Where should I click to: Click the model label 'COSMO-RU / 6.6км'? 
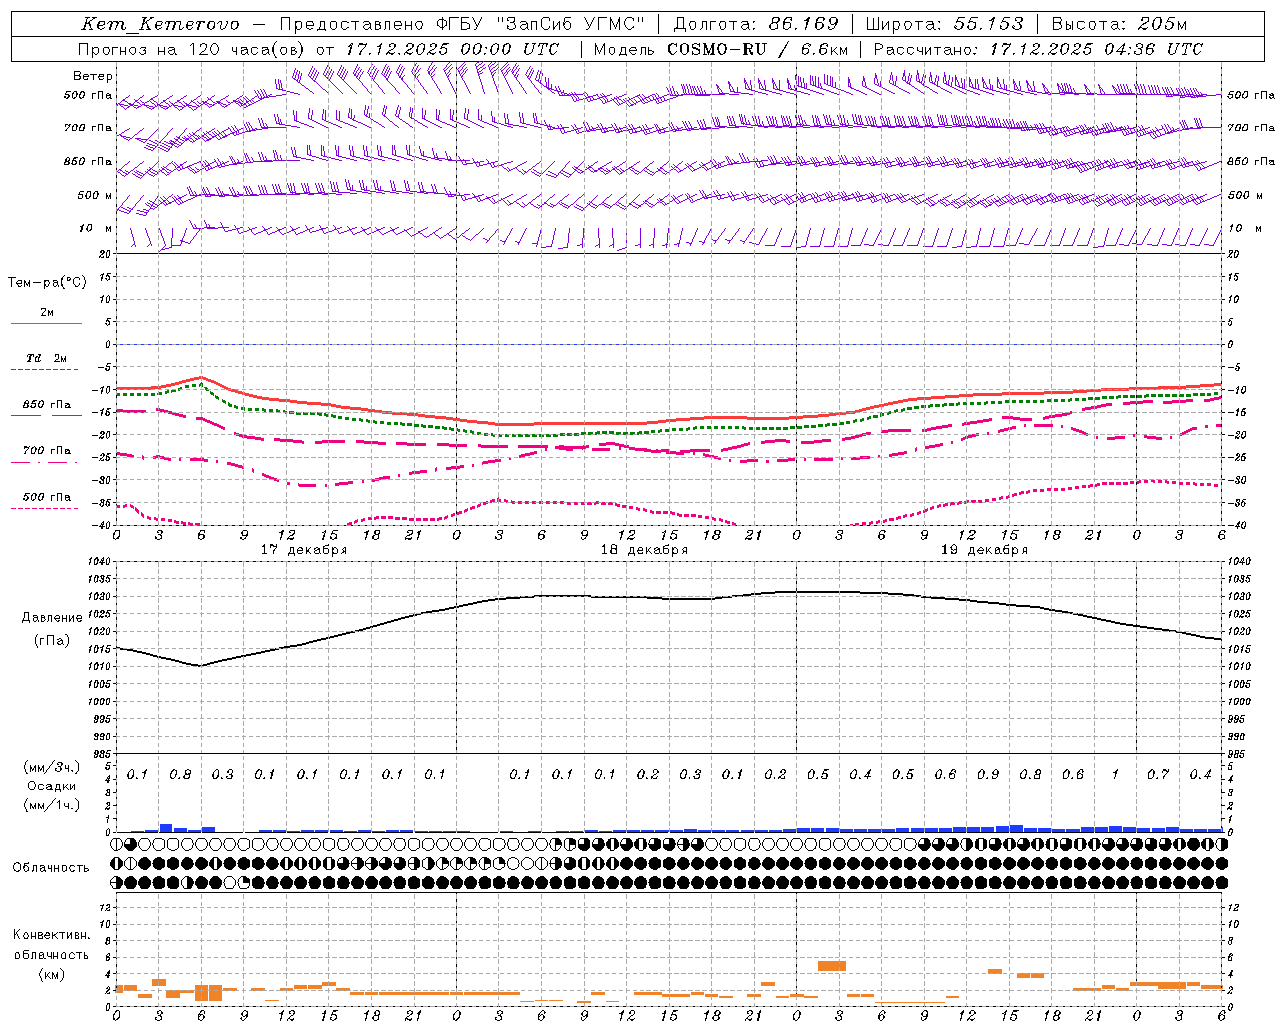pos(758,49)
